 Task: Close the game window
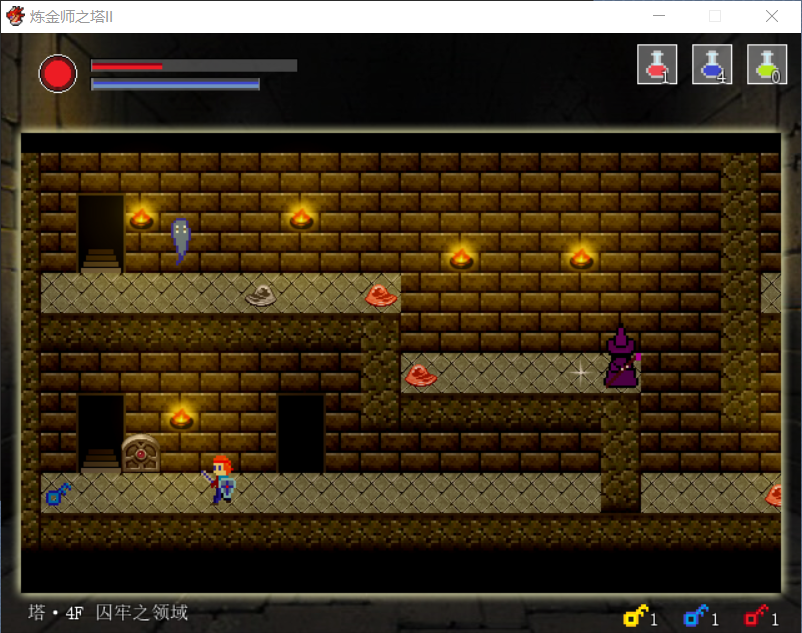click(x=772, y=16)
